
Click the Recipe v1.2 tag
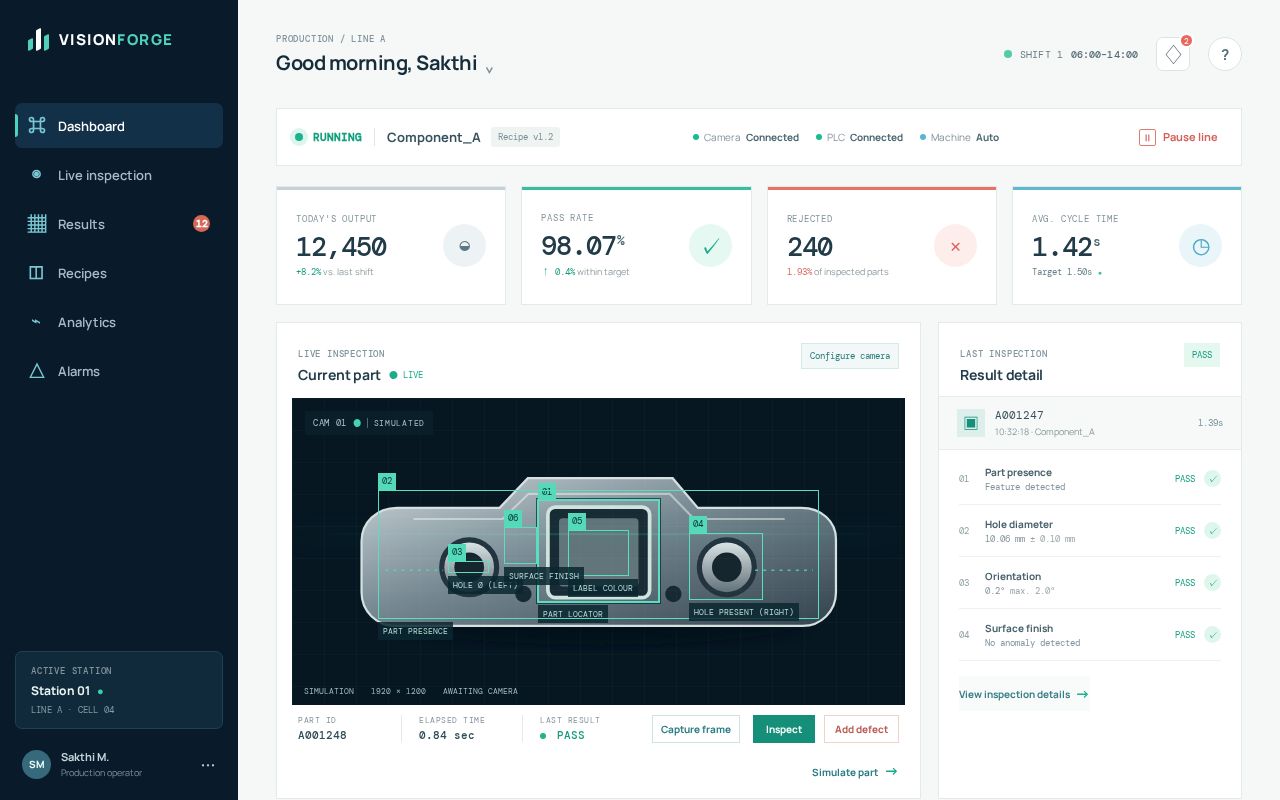tap(525, 137)
